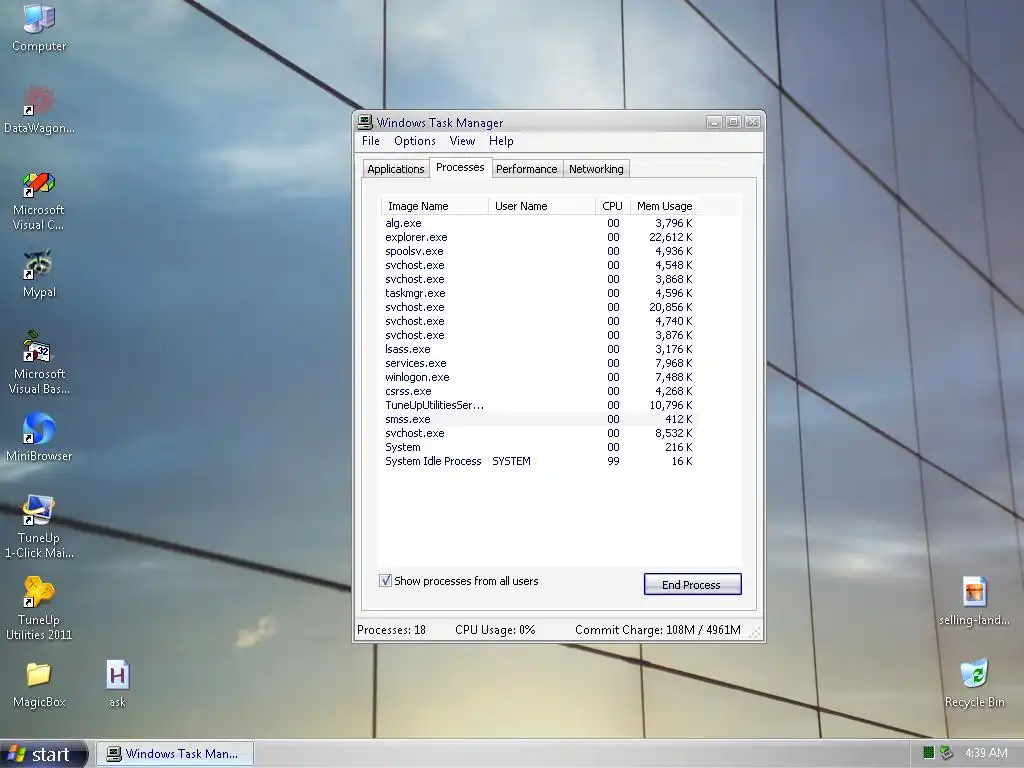
Task: Open the Options menu
Action: [415, 141]
